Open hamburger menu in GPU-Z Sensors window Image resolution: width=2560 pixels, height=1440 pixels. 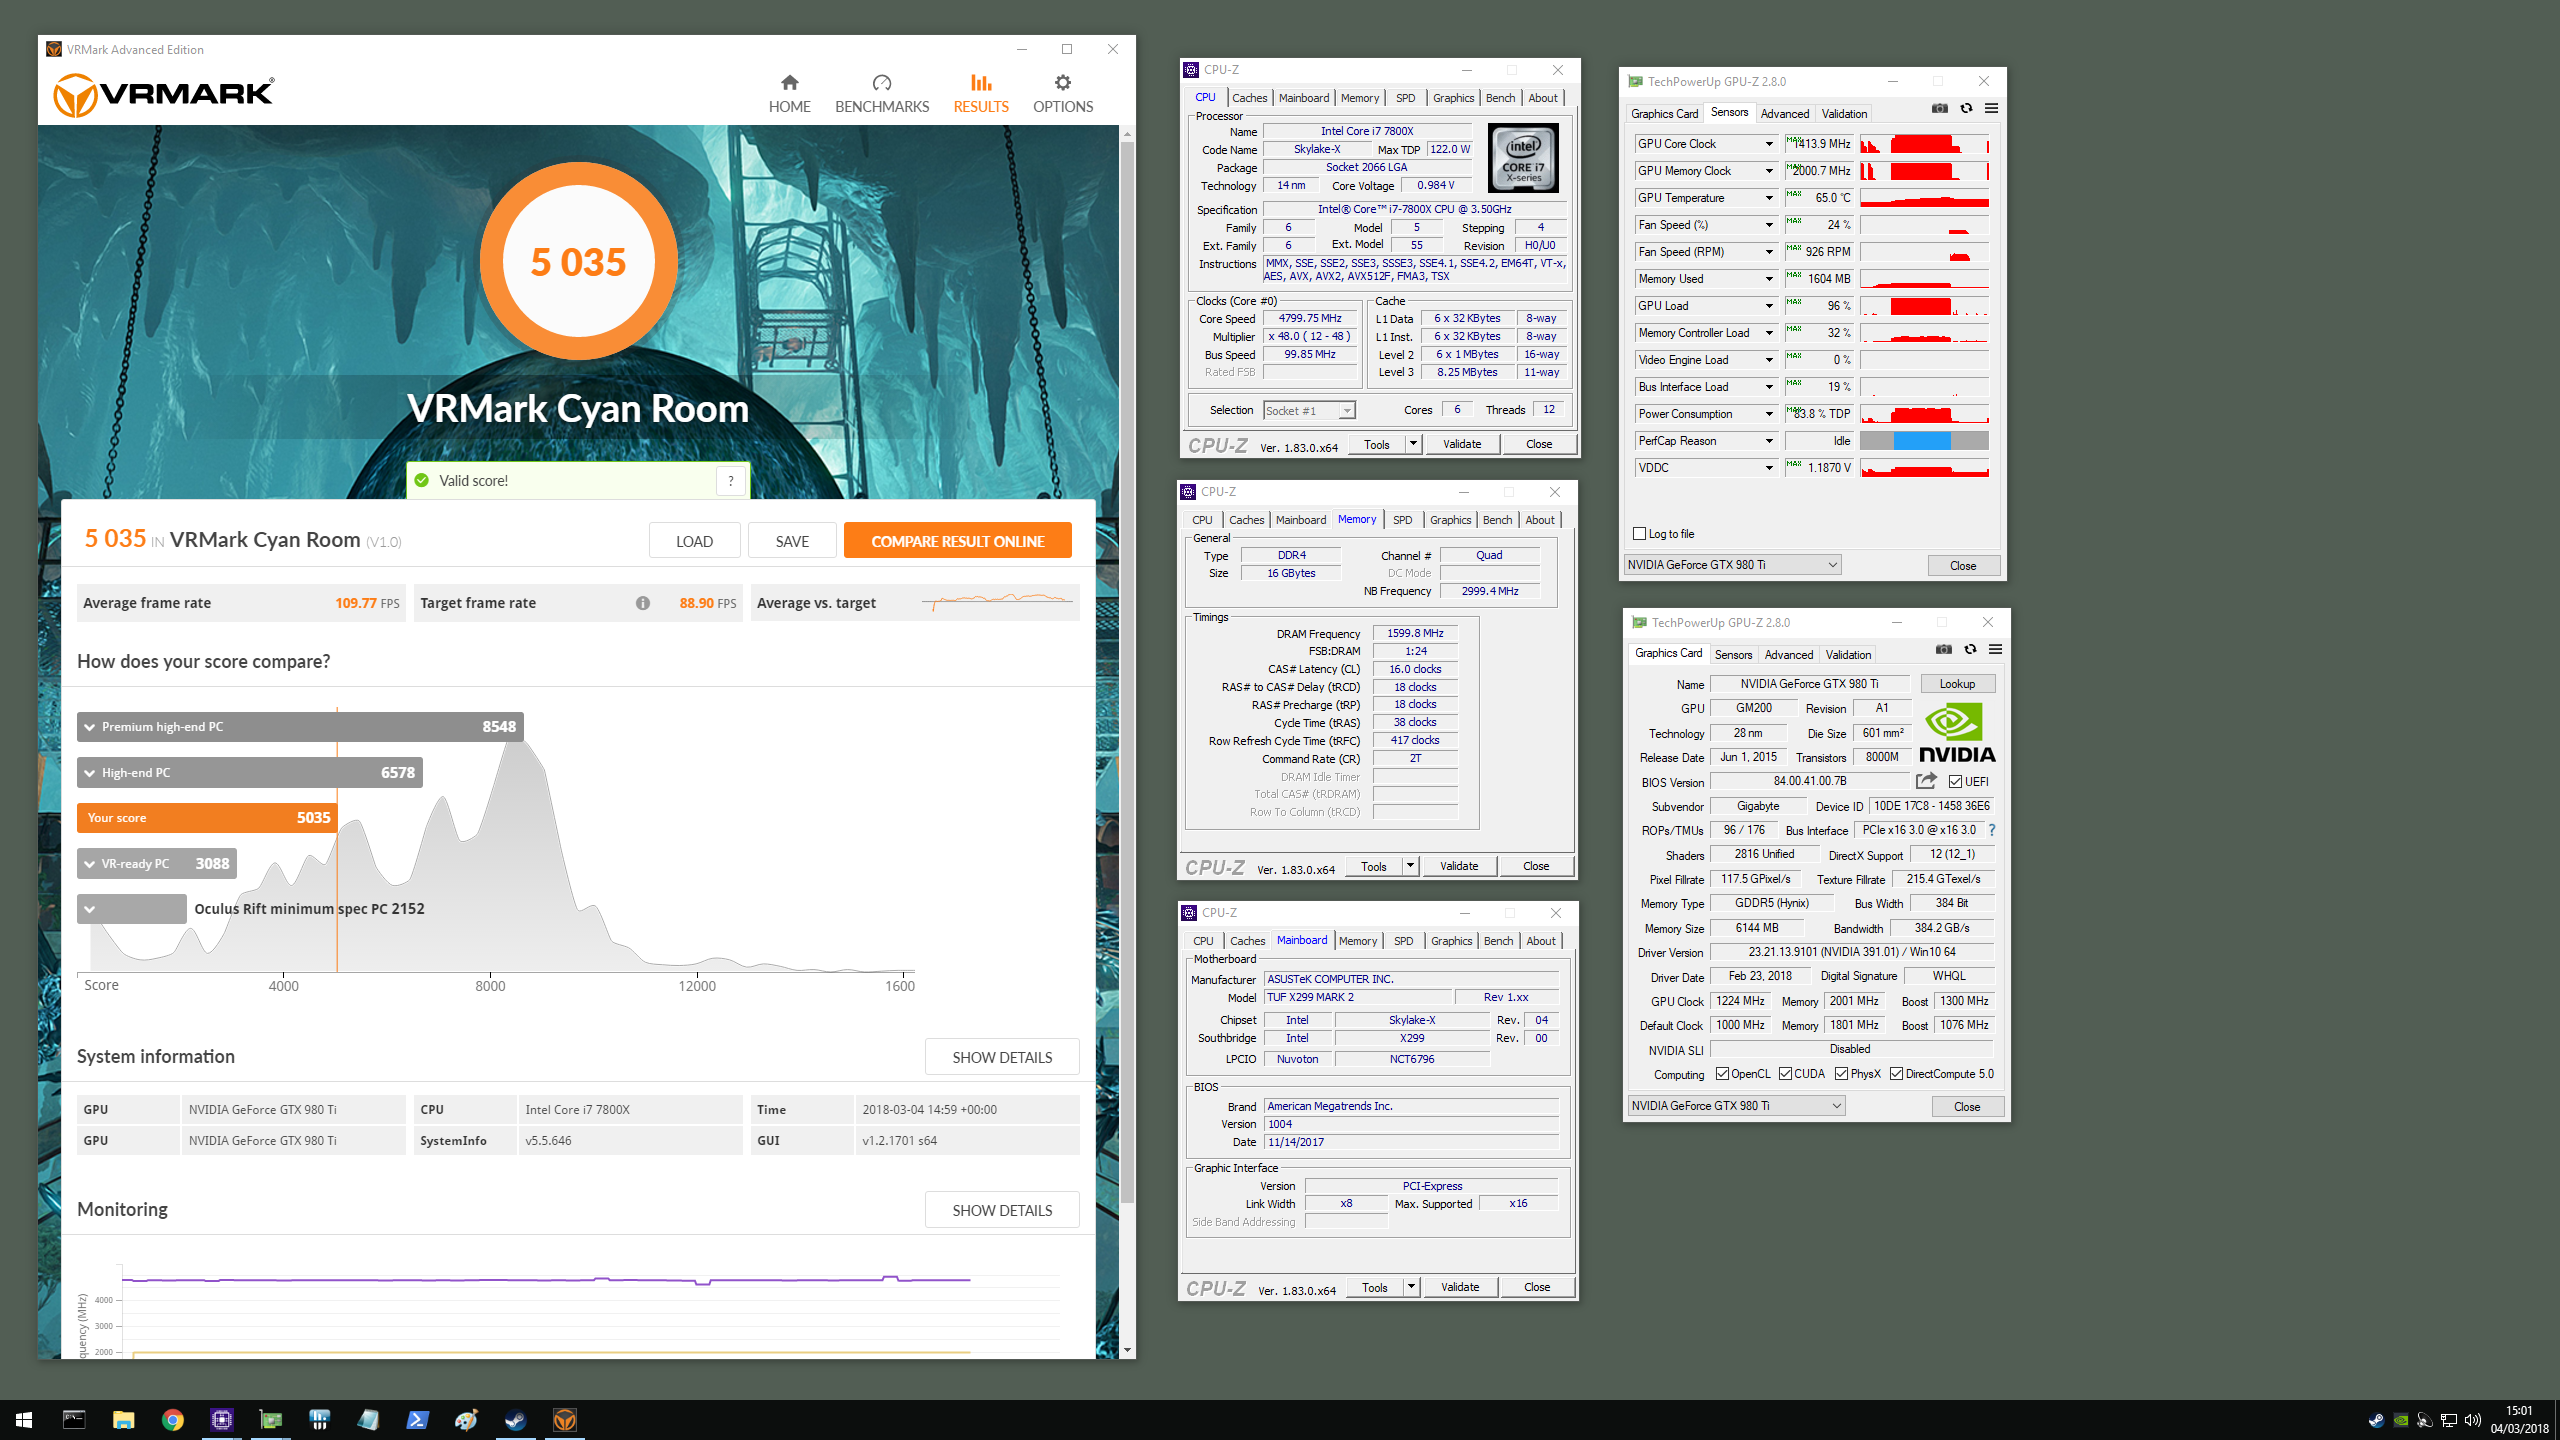pos(1991,108)
